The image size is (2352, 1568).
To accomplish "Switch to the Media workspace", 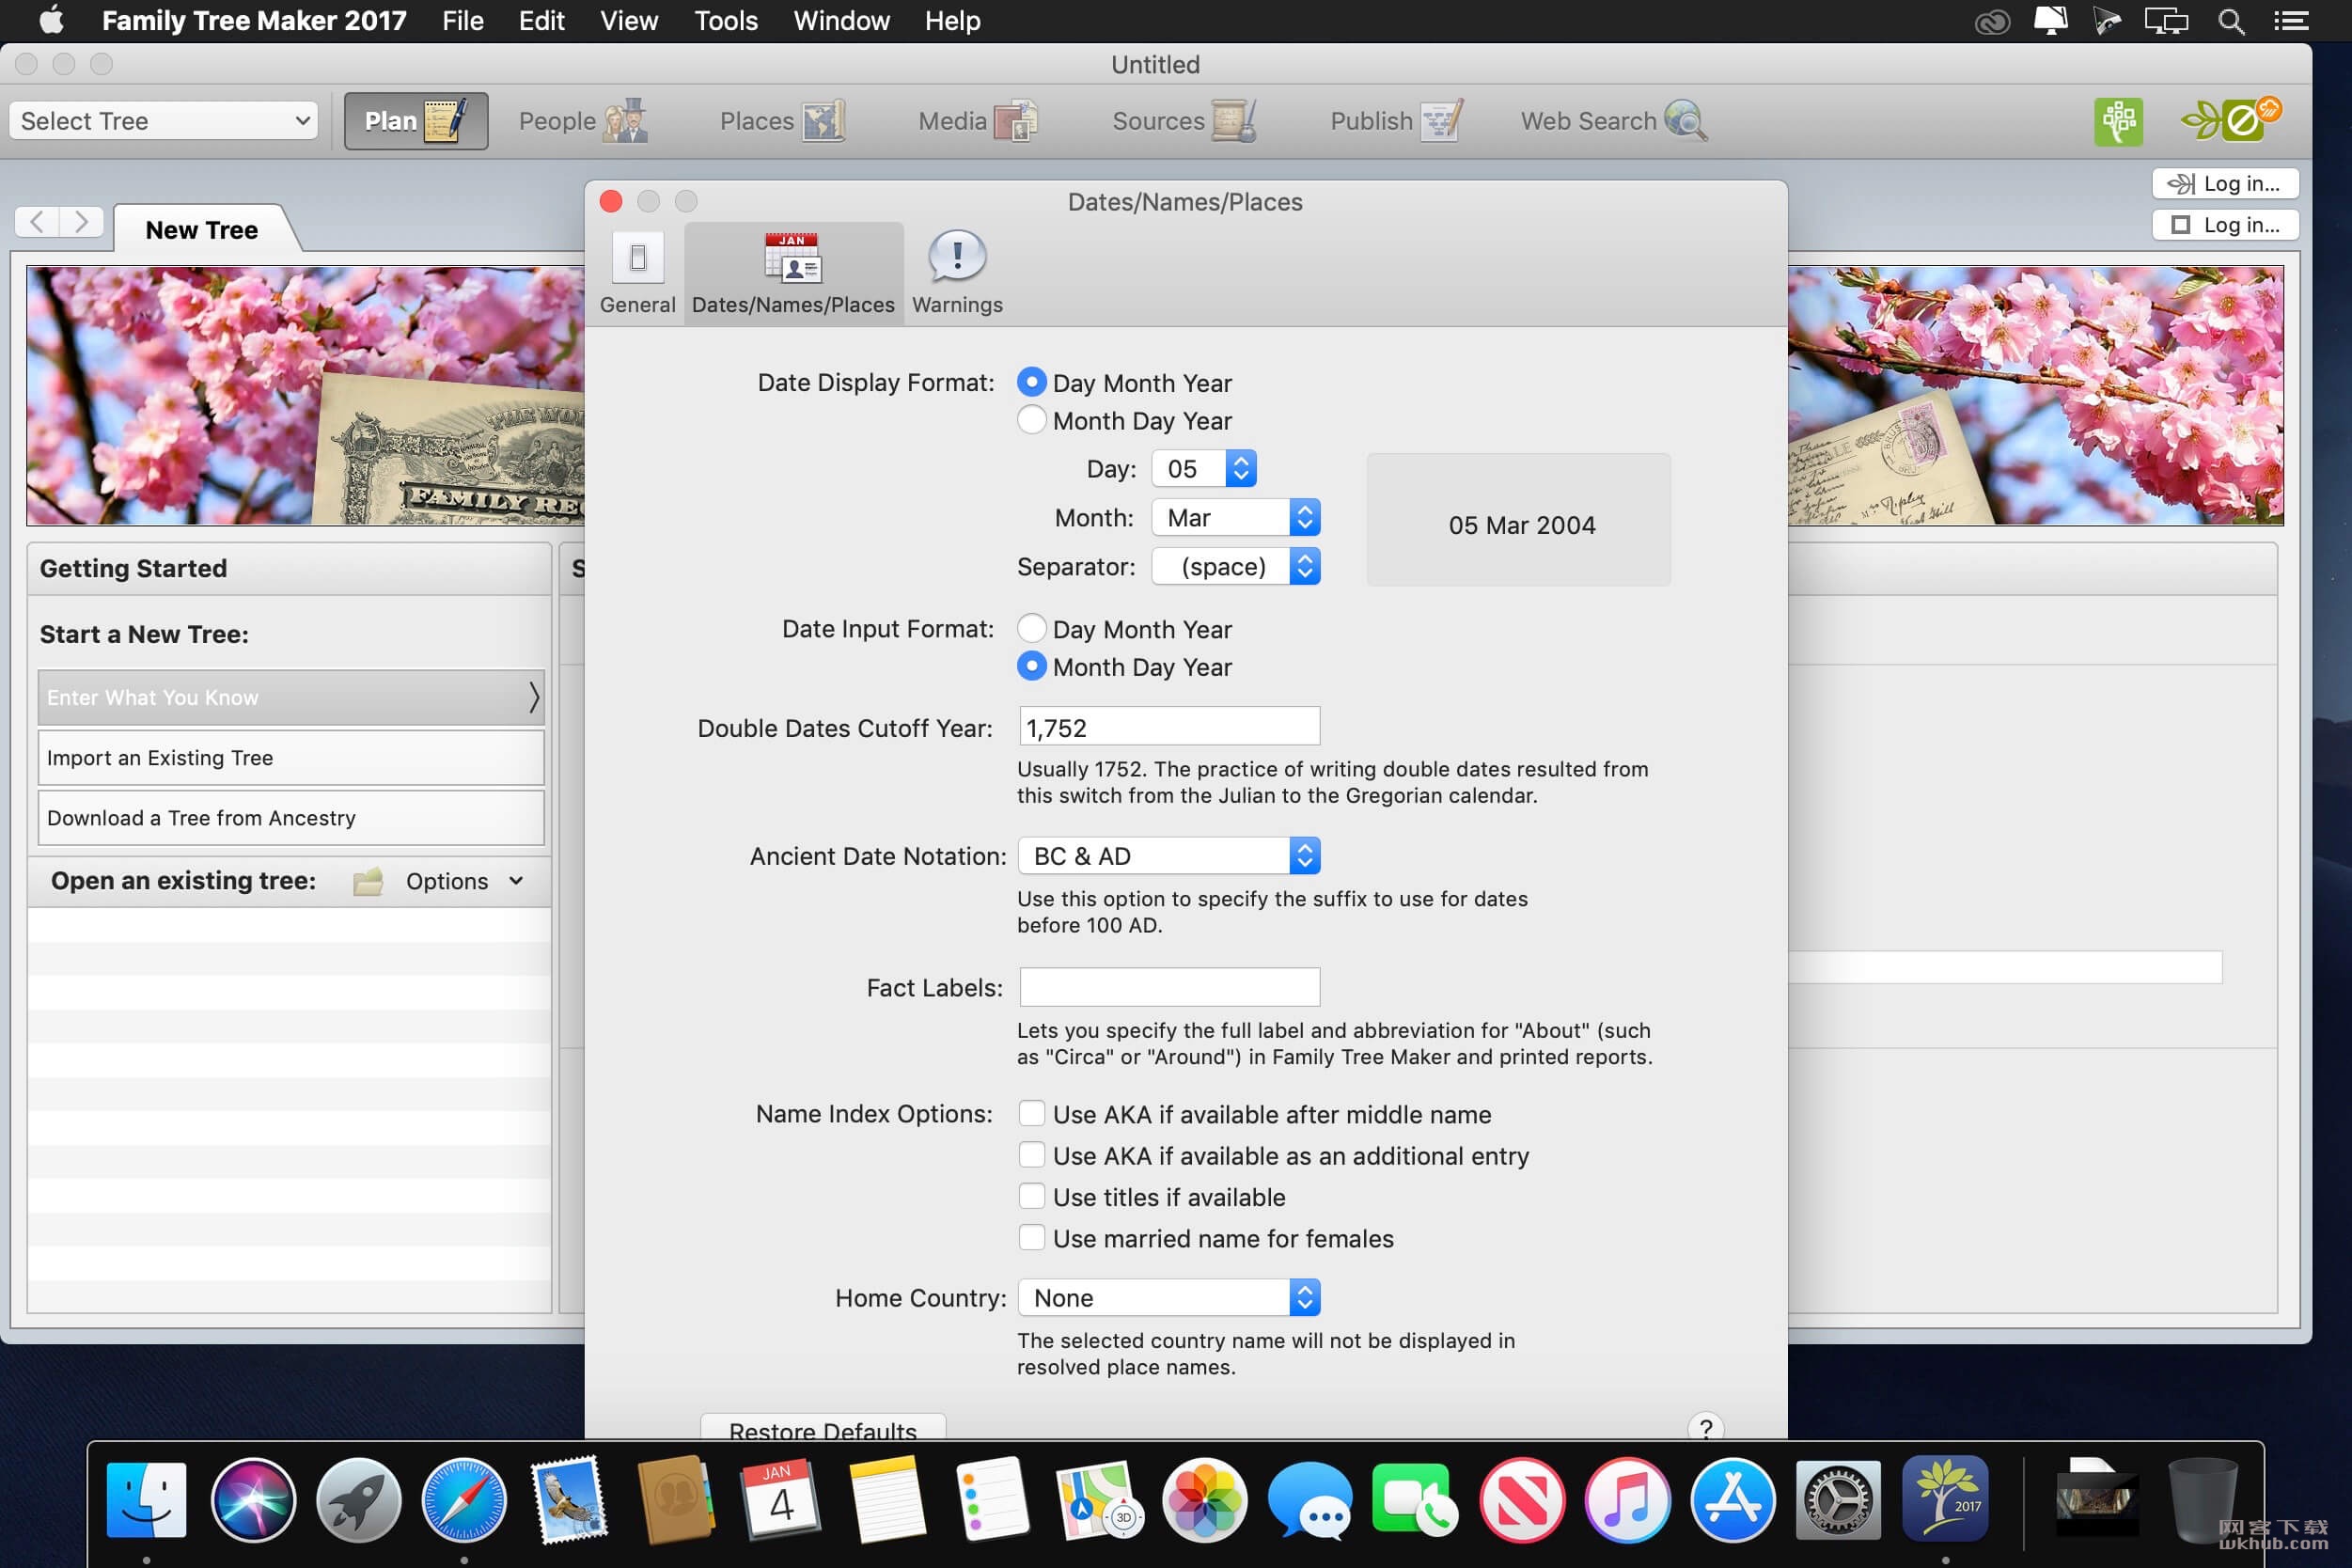I will pyautogui.click(x=977, y=121).
